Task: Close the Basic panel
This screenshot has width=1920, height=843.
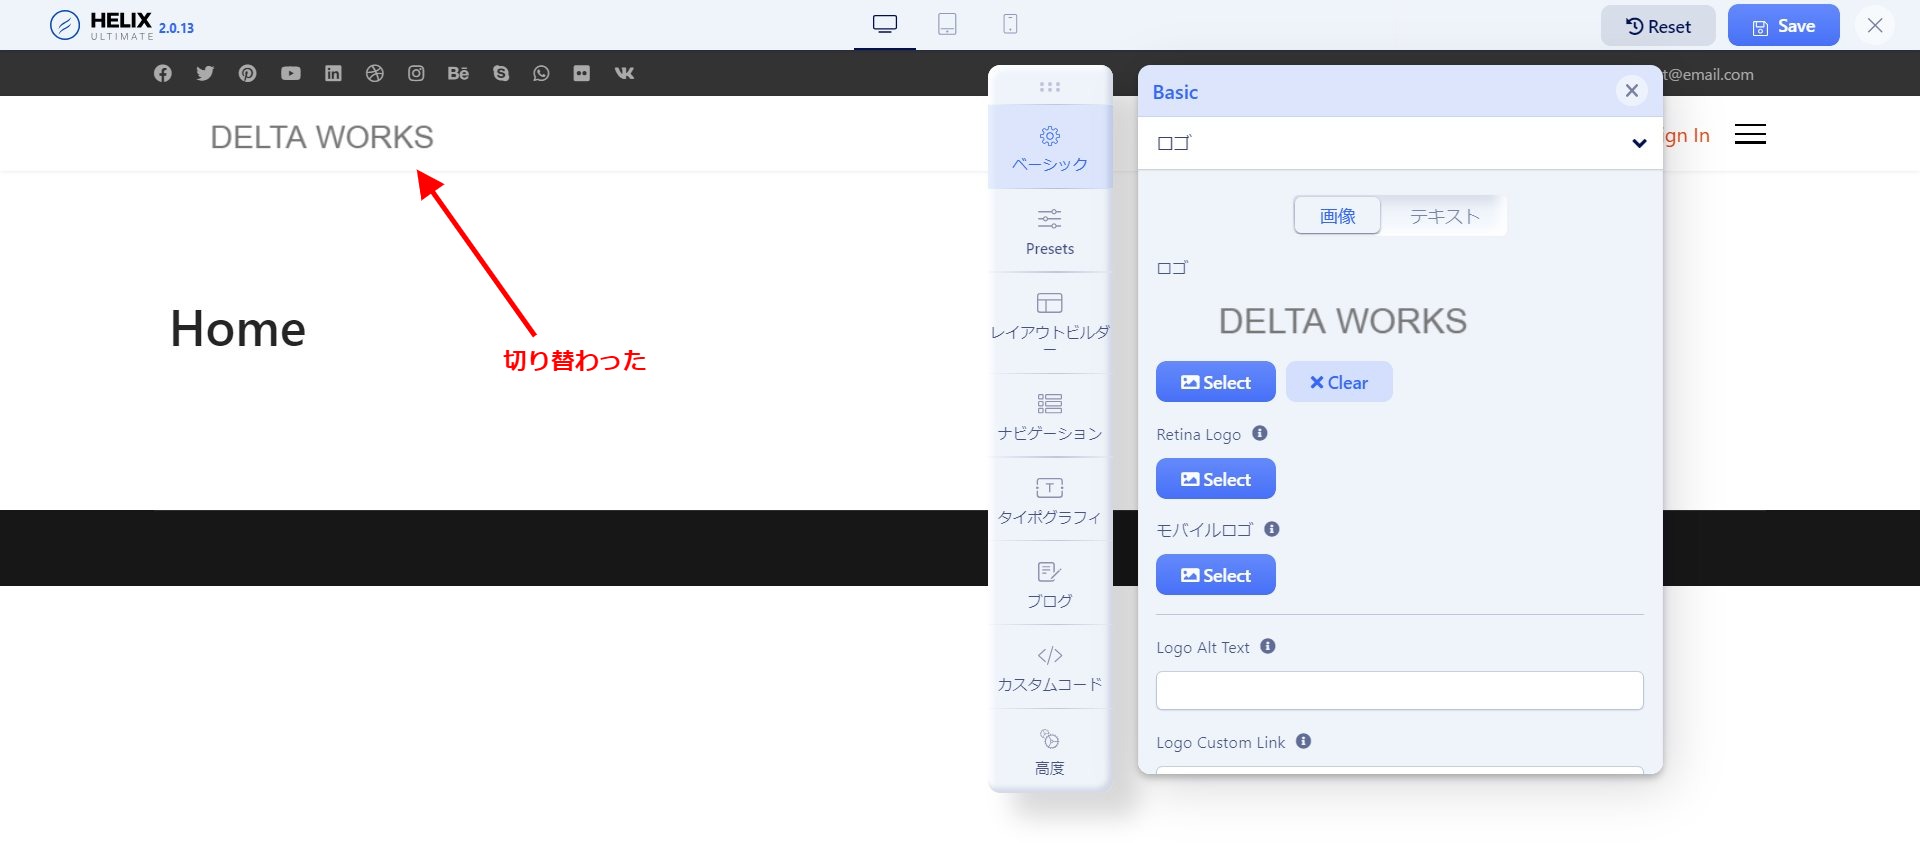Action: (1632, 91)
